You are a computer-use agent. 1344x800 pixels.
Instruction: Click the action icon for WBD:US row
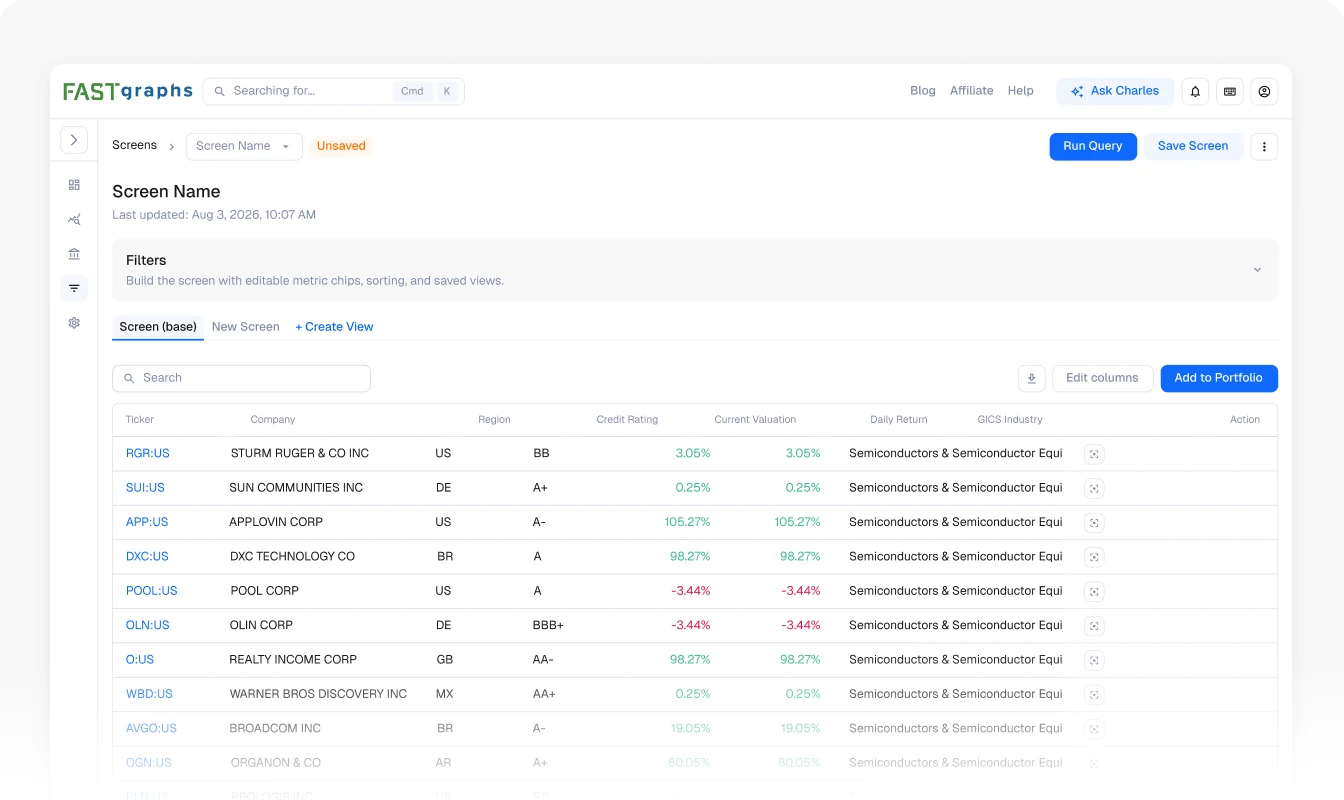1094,694
